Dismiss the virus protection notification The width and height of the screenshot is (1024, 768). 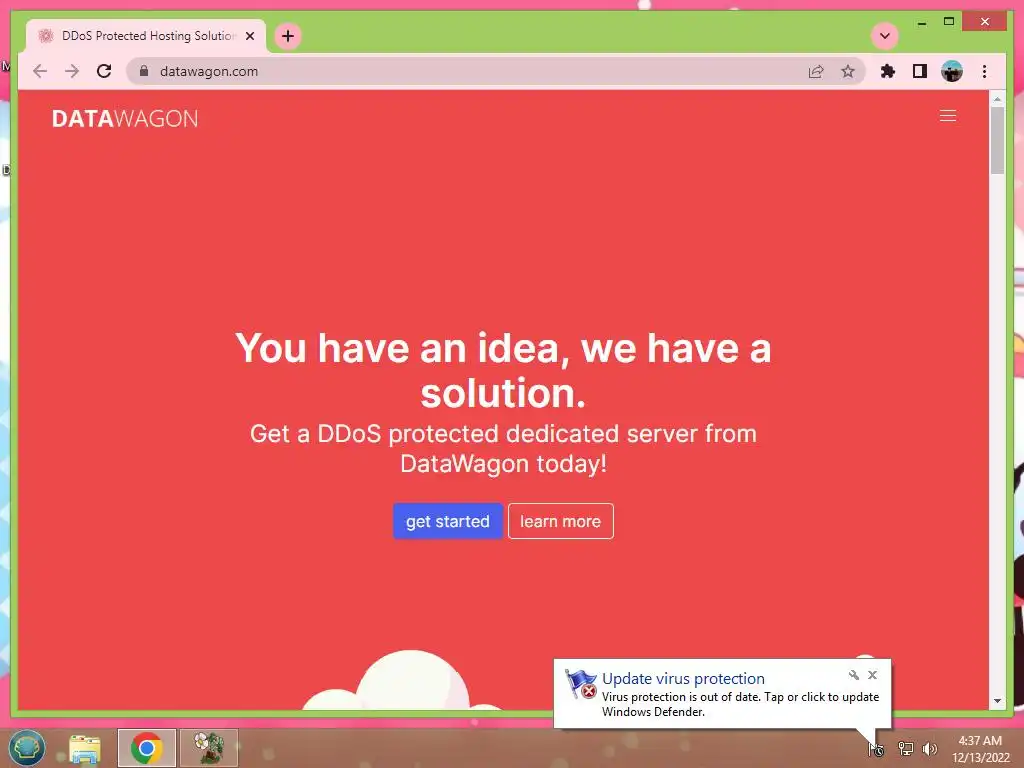point(872,675)
